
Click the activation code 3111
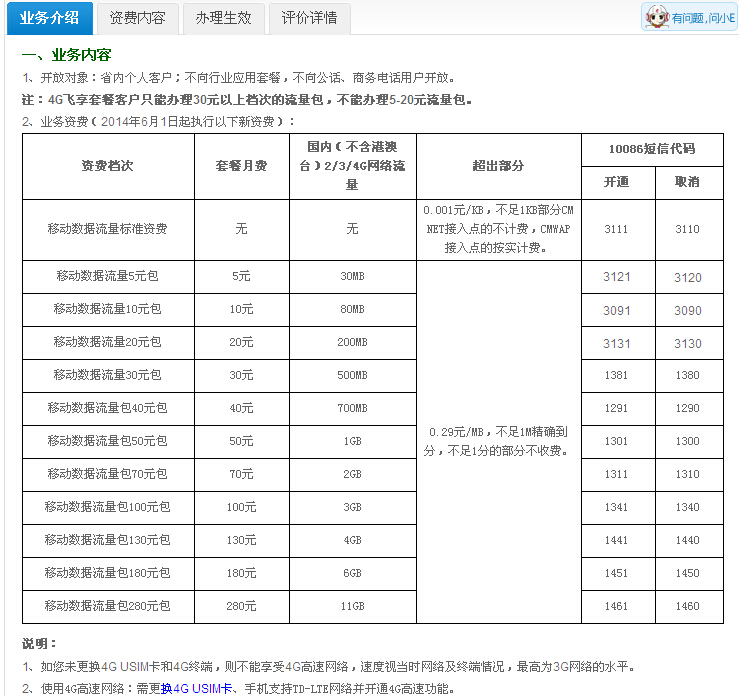pyautogui.click(x=616, y=229)
